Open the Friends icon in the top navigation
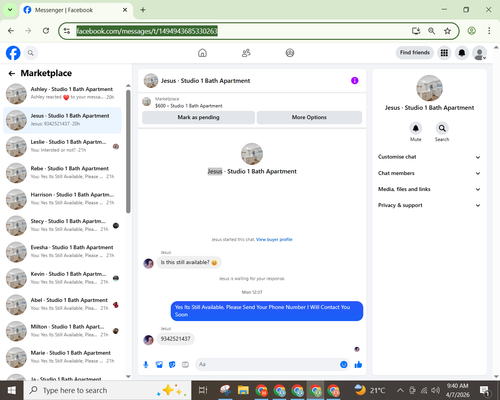 246,53
